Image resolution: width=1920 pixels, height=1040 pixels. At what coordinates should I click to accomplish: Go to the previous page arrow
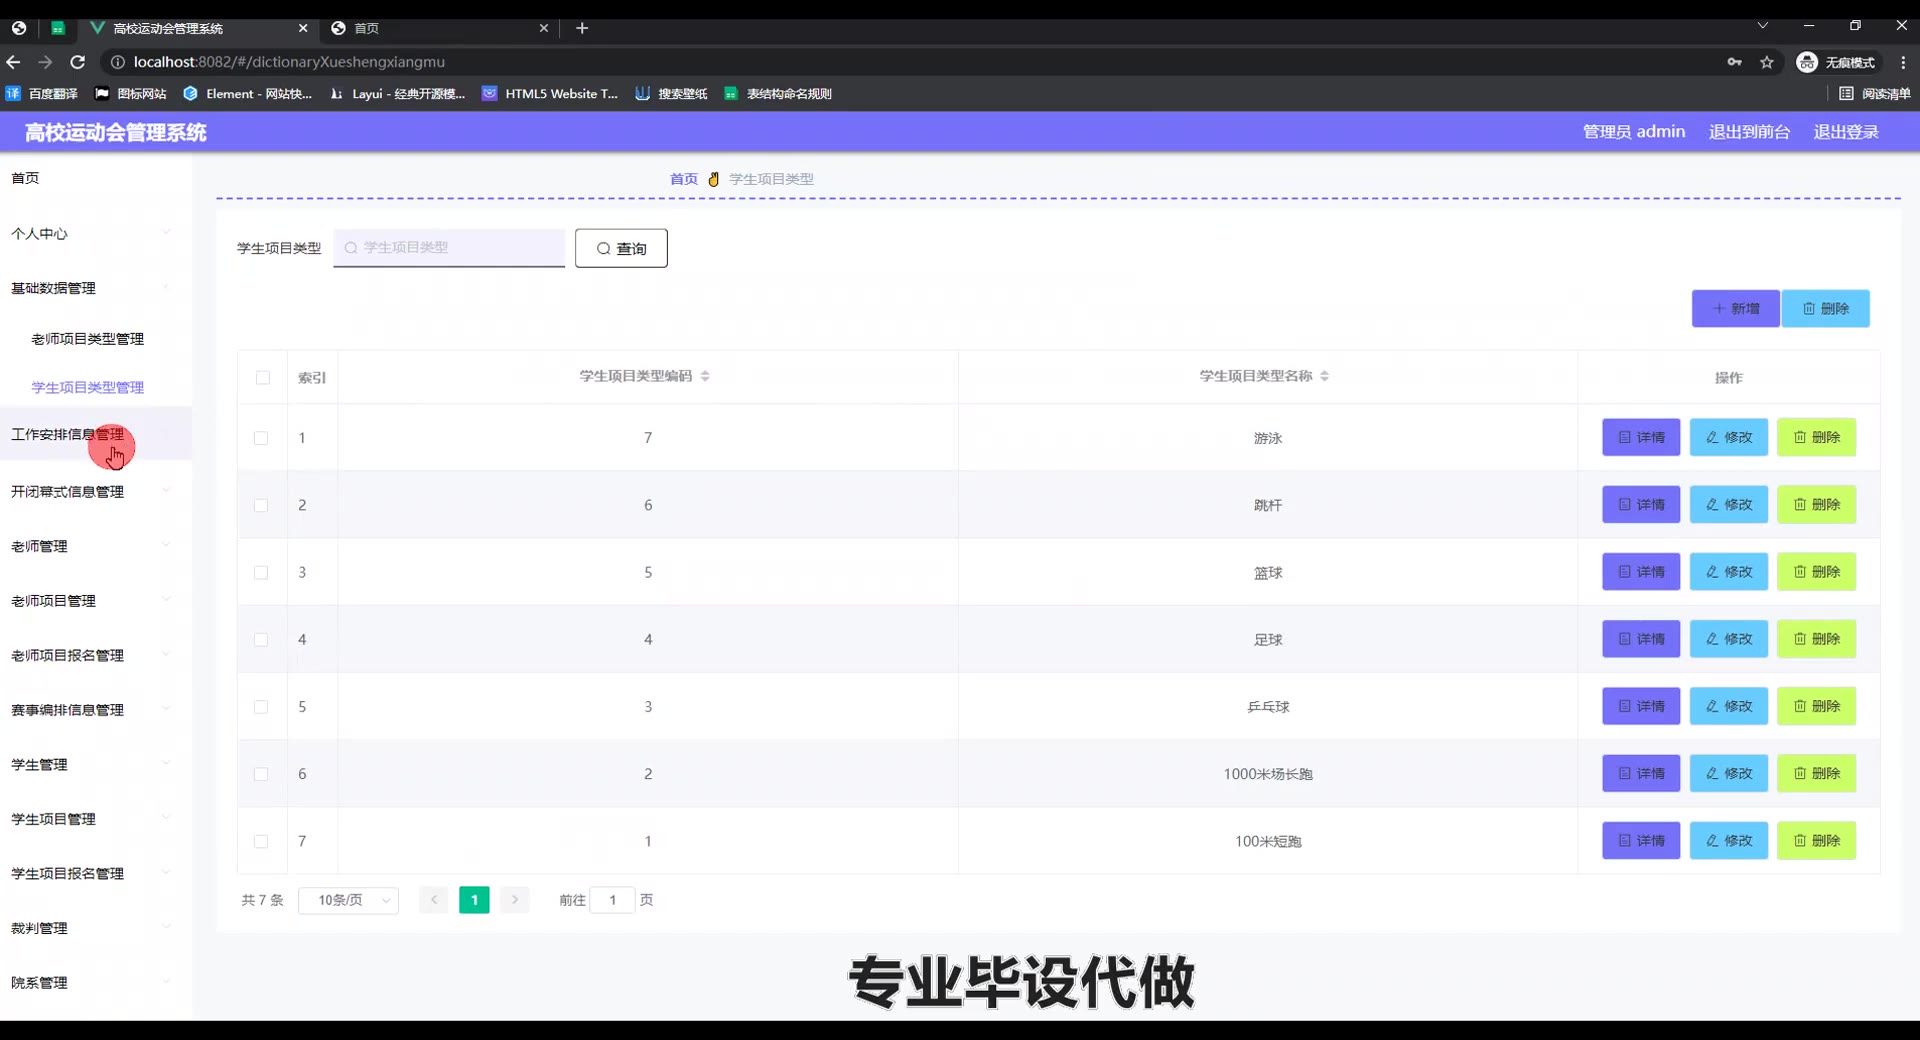coord(434,900)
